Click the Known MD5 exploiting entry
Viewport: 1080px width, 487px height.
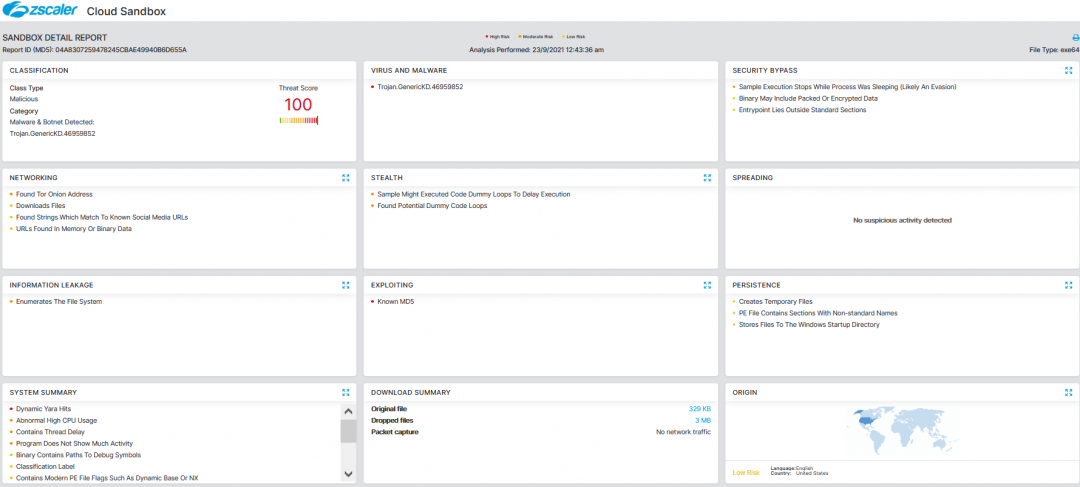[x=395, y=301]
